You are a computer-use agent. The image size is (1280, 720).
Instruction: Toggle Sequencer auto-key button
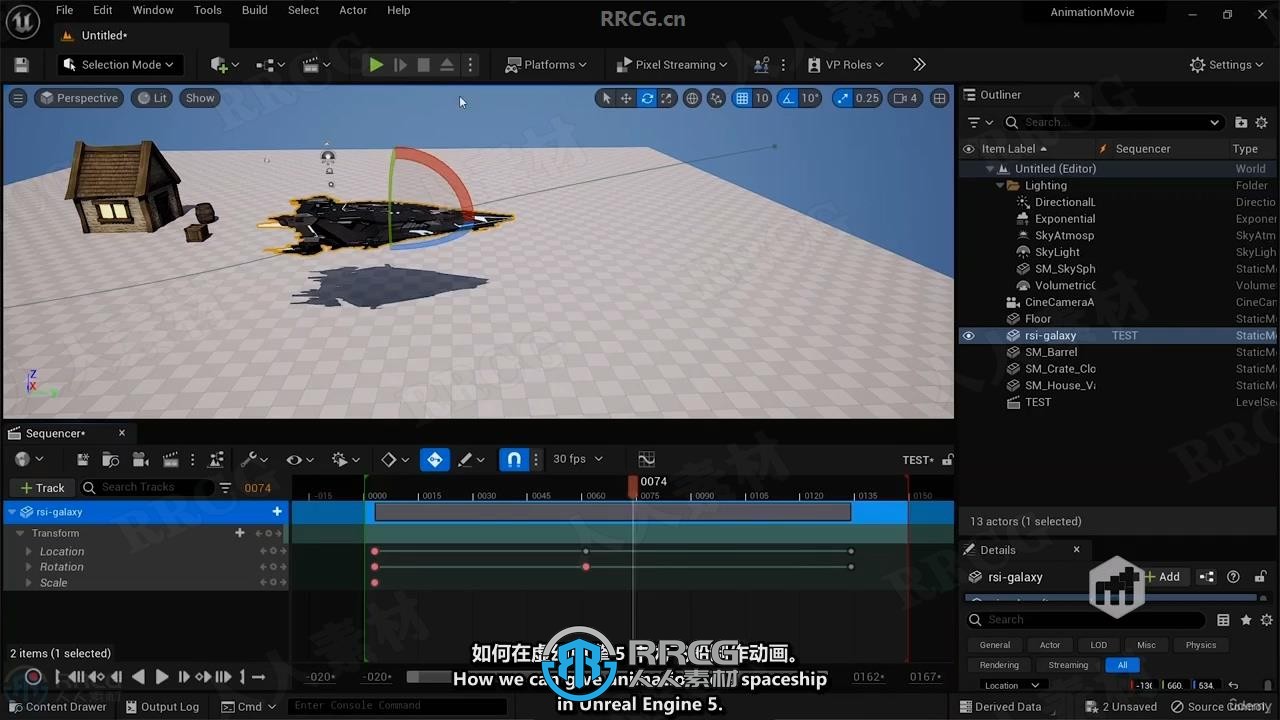click(x=435, y=459)
